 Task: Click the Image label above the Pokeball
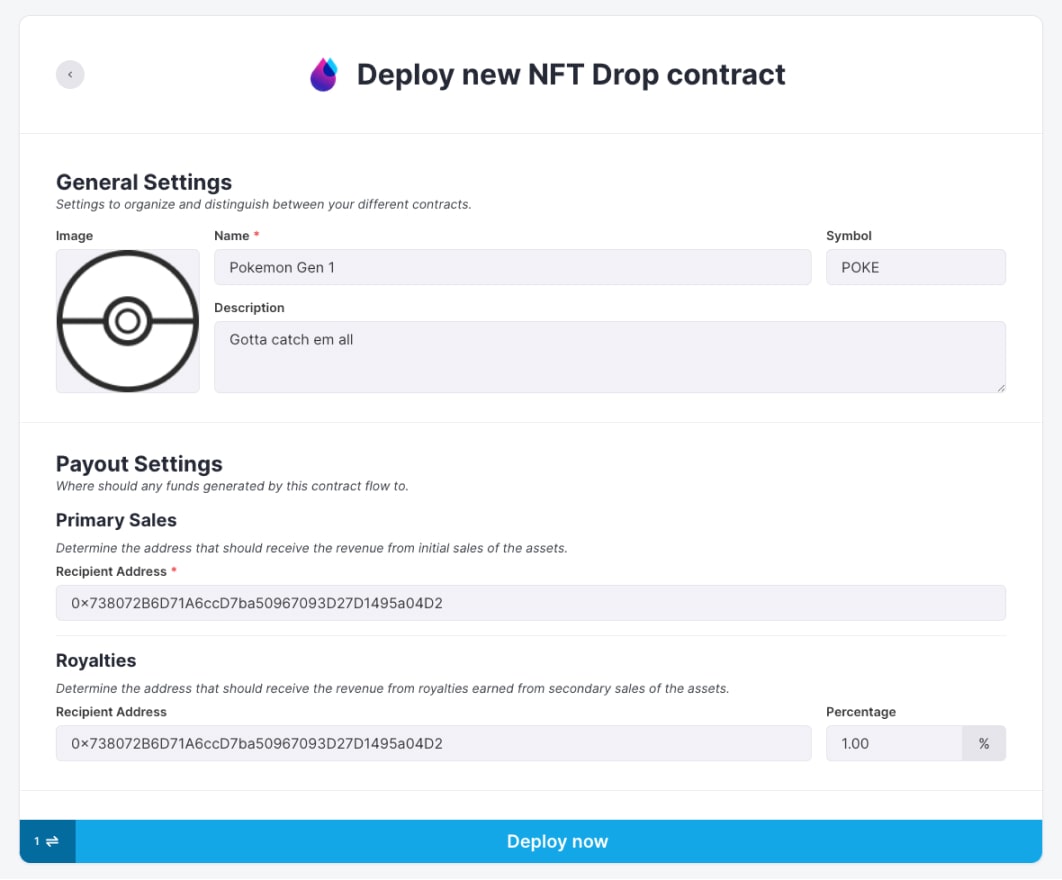75,236
